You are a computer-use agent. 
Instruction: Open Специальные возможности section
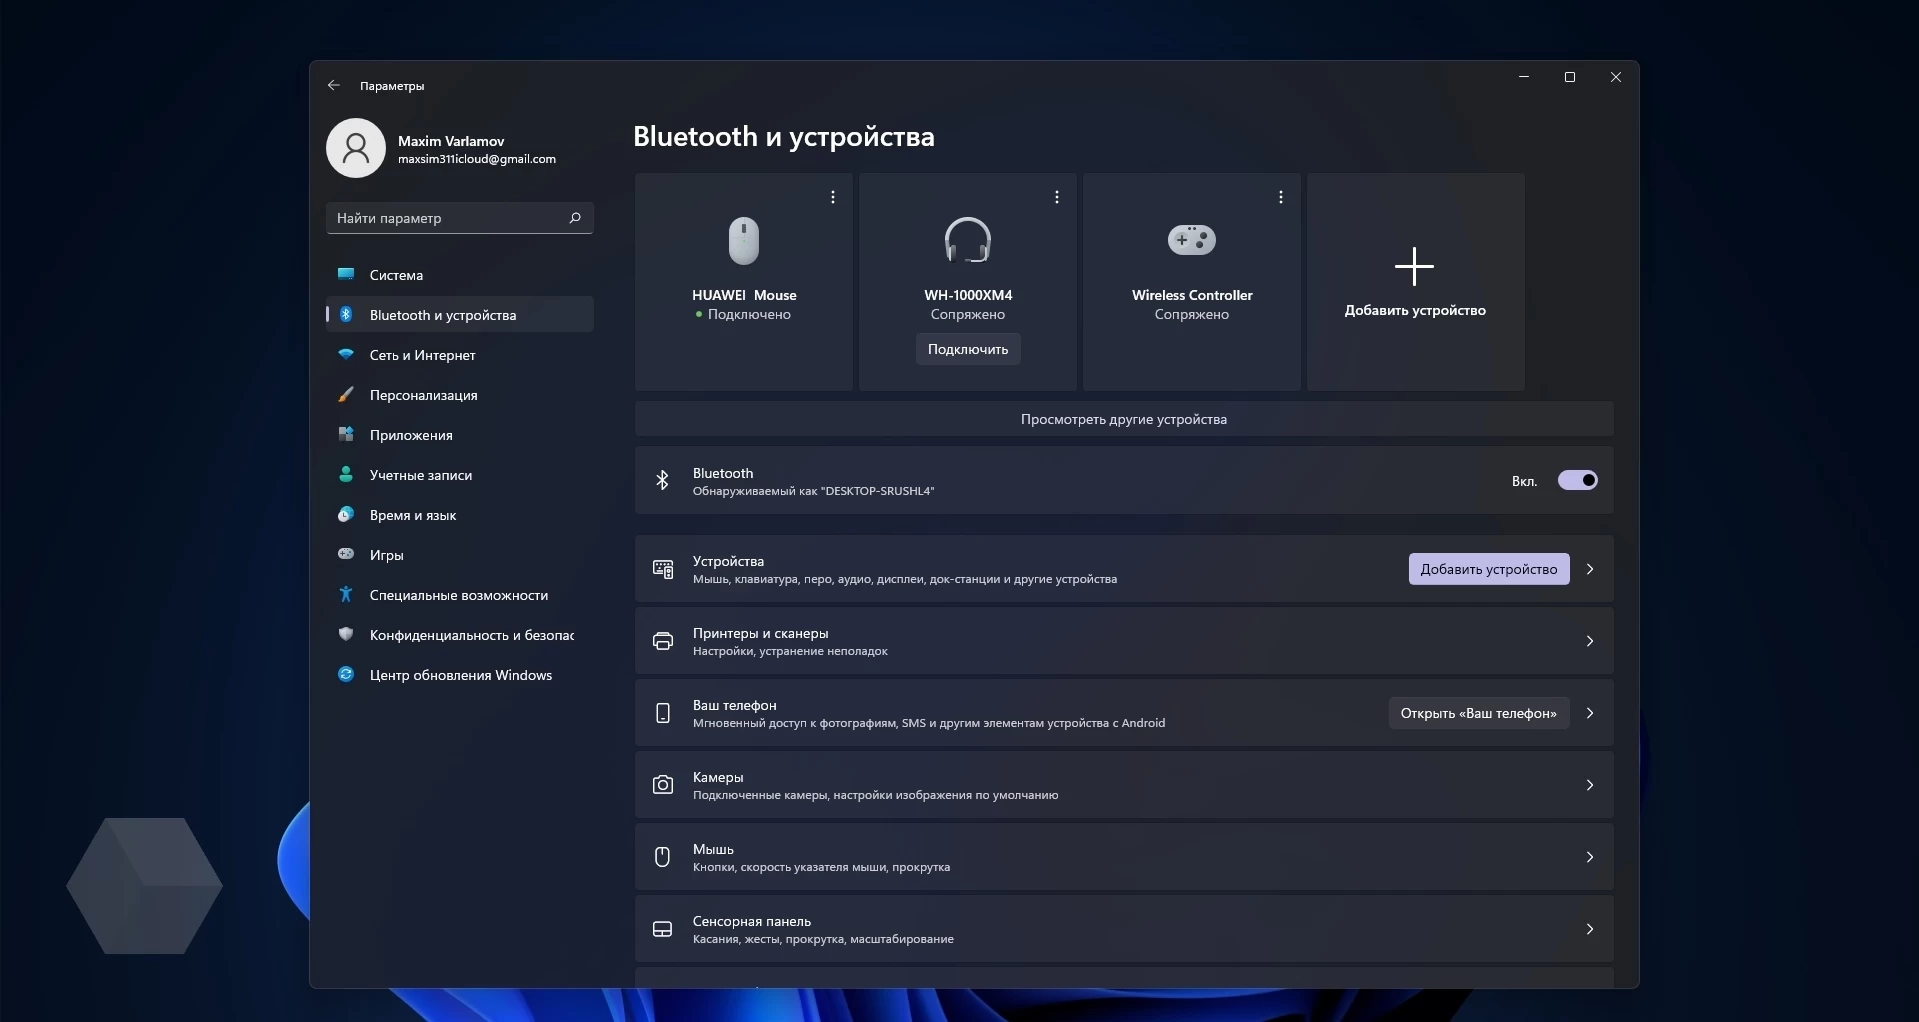[460, 594]
